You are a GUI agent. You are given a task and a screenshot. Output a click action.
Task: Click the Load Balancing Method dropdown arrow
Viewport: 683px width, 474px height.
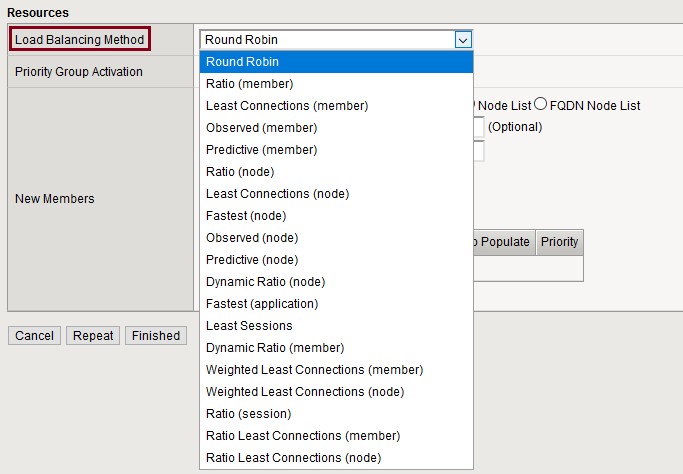pos(463,40)
